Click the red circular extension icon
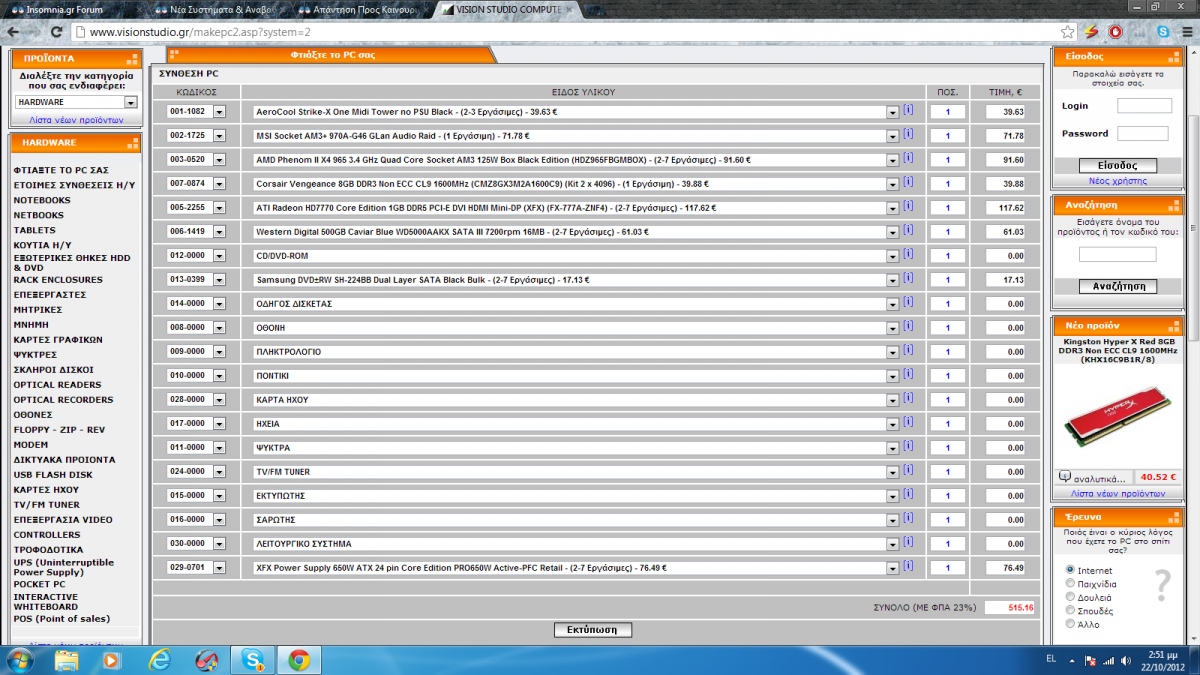Viewport: 1200px width, 675px height. click(x=1115, y=32)
